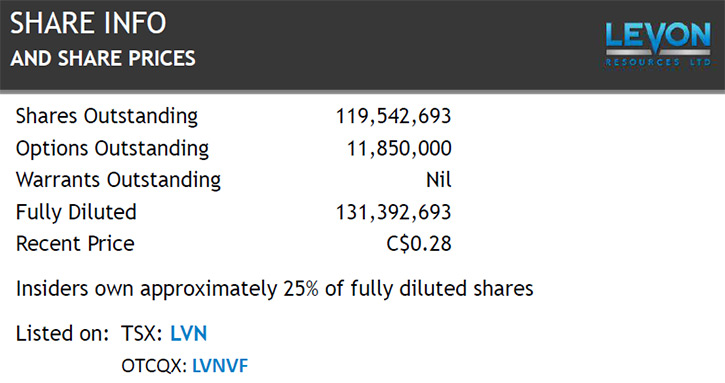725x383 pixels.
Task: Select the Options Outstanding label
Action: (112, 149)
